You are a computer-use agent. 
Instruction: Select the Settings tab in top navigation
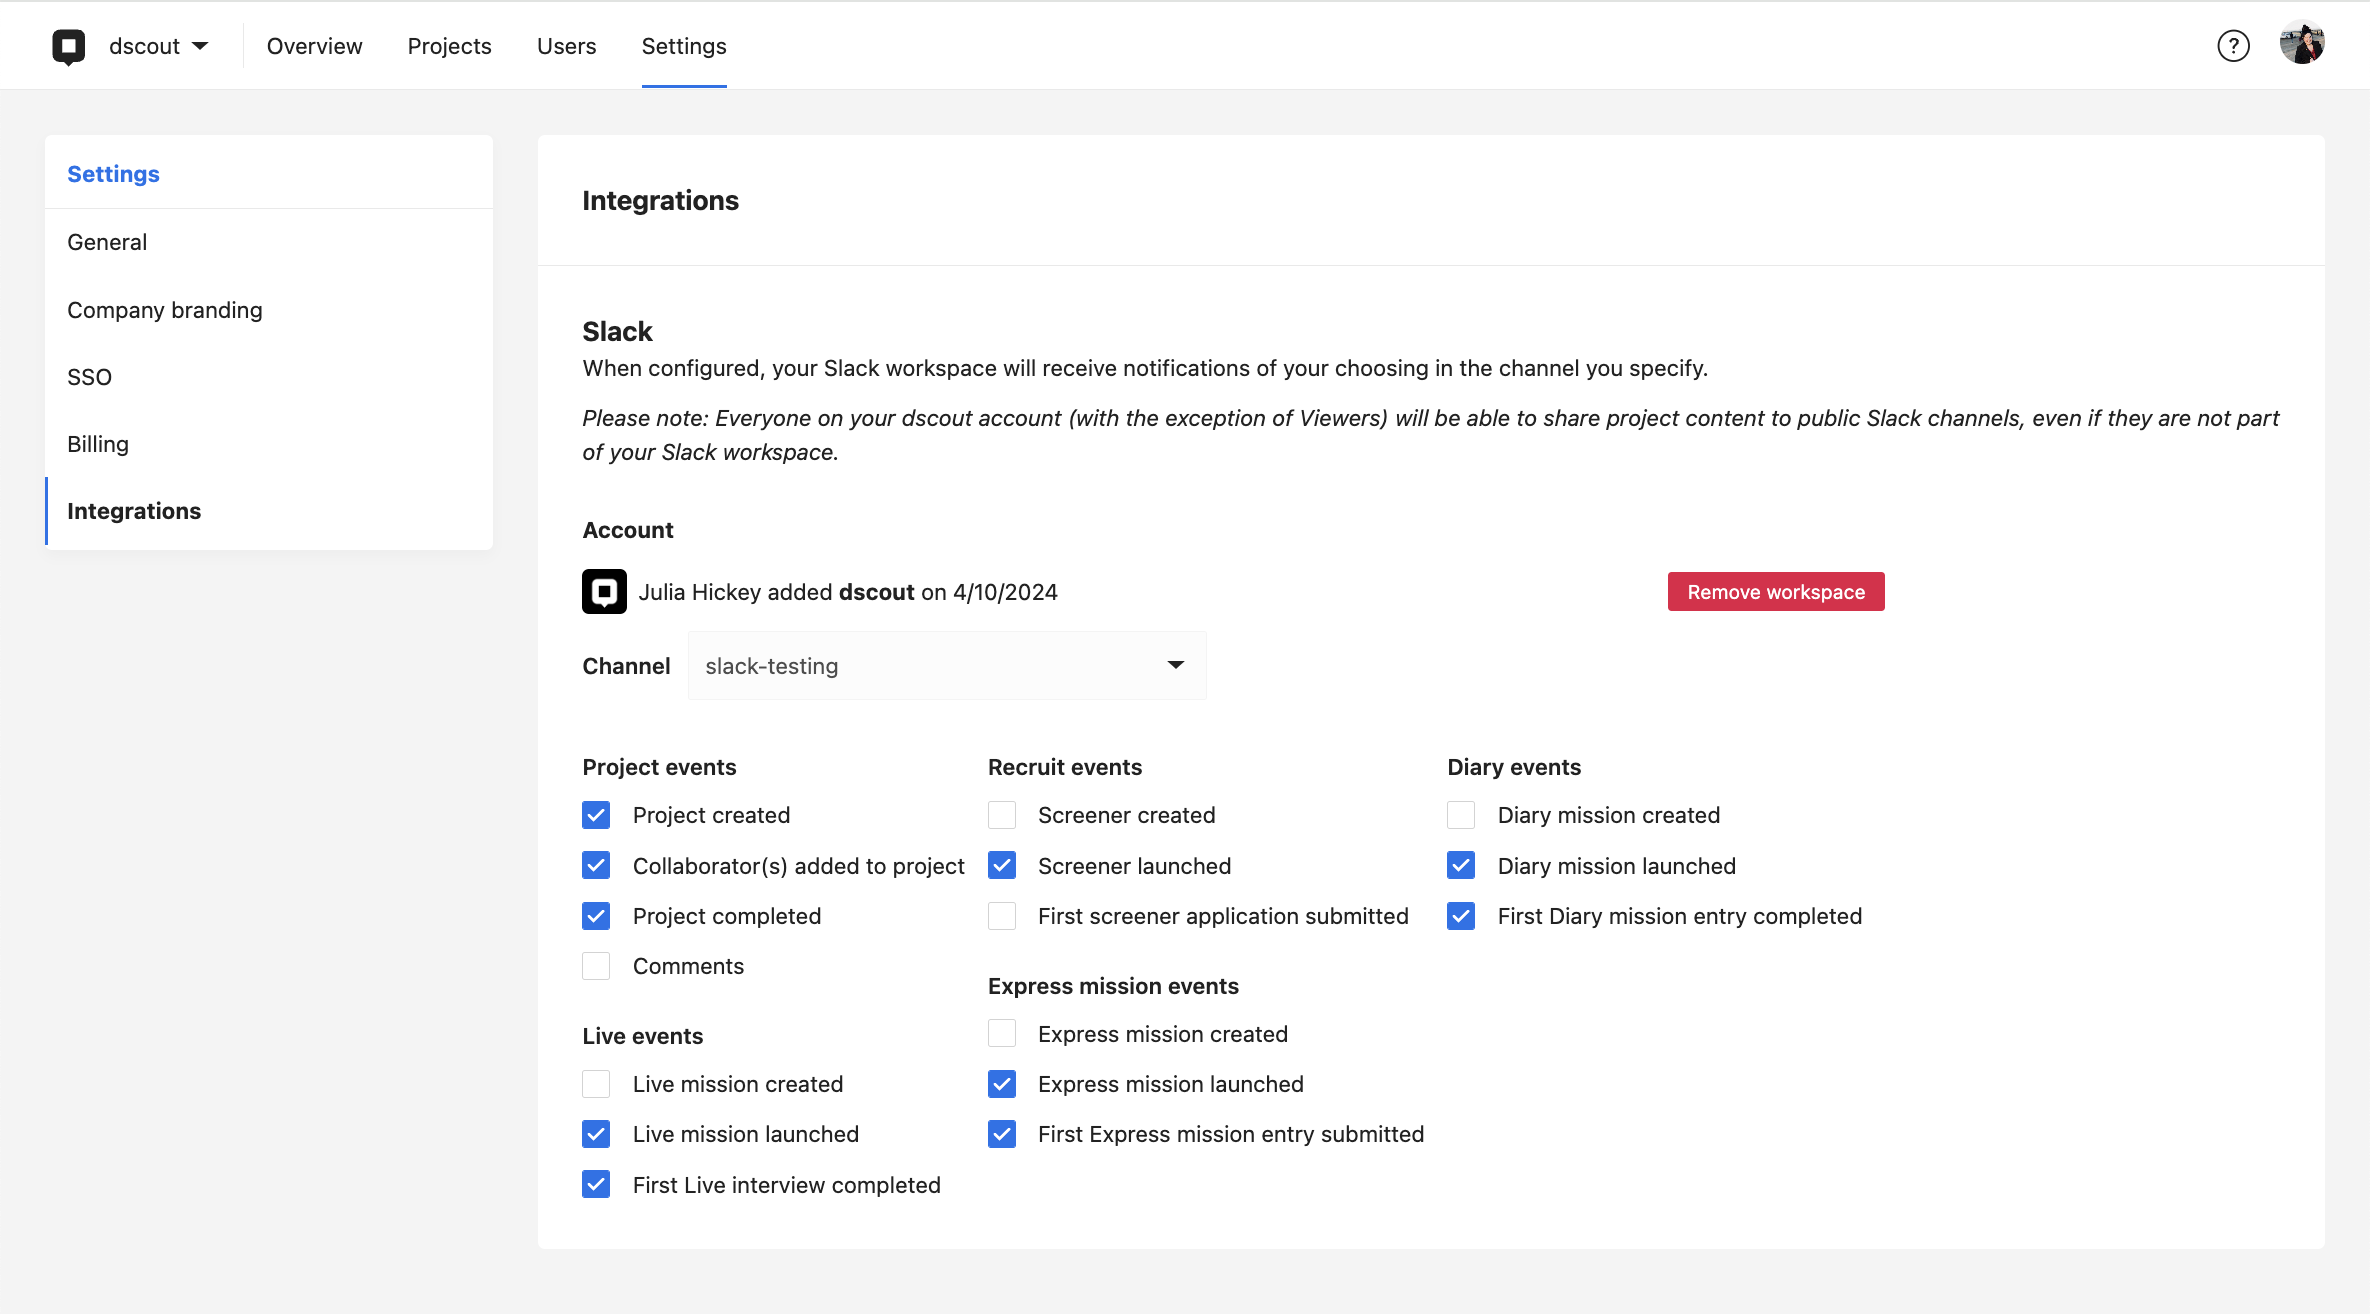pyautogui.click(x=684, y=46)
